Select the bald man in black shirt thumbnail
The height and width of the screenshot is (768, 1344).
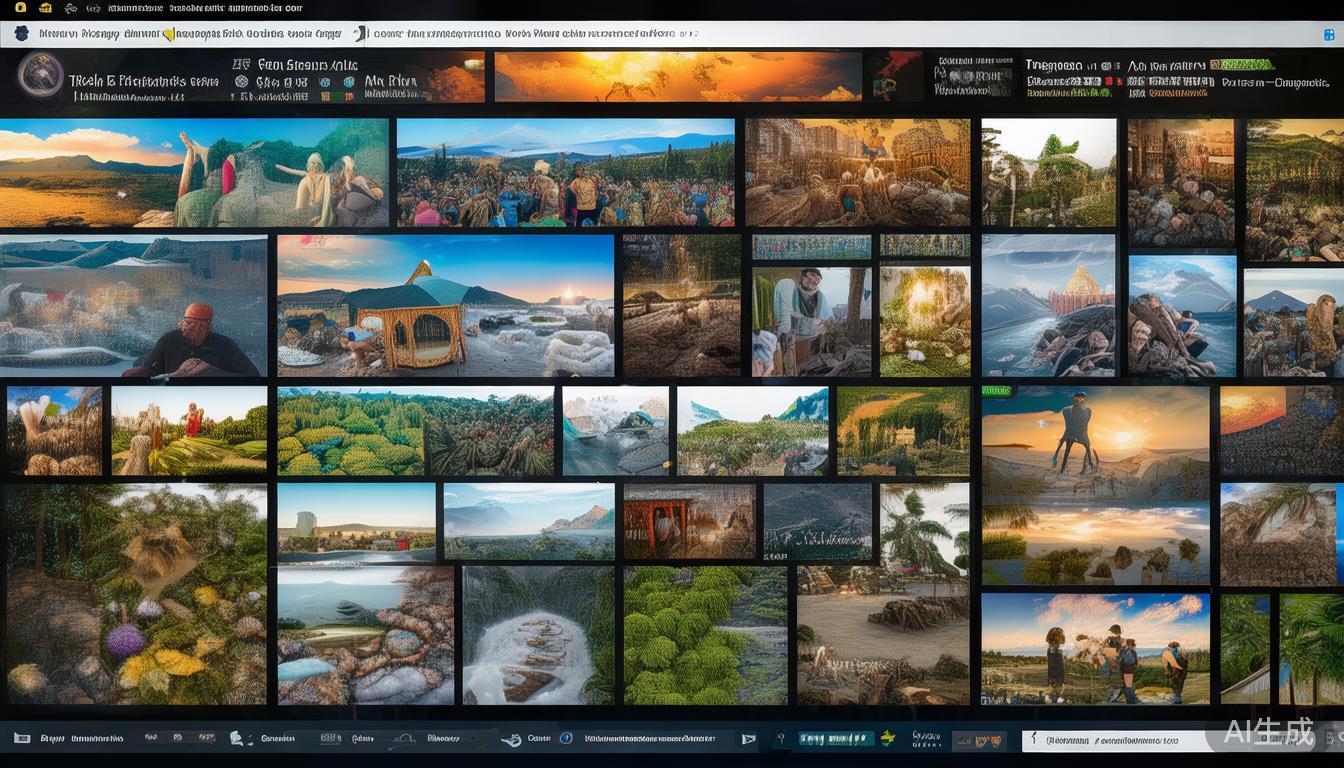pos(133,305)
